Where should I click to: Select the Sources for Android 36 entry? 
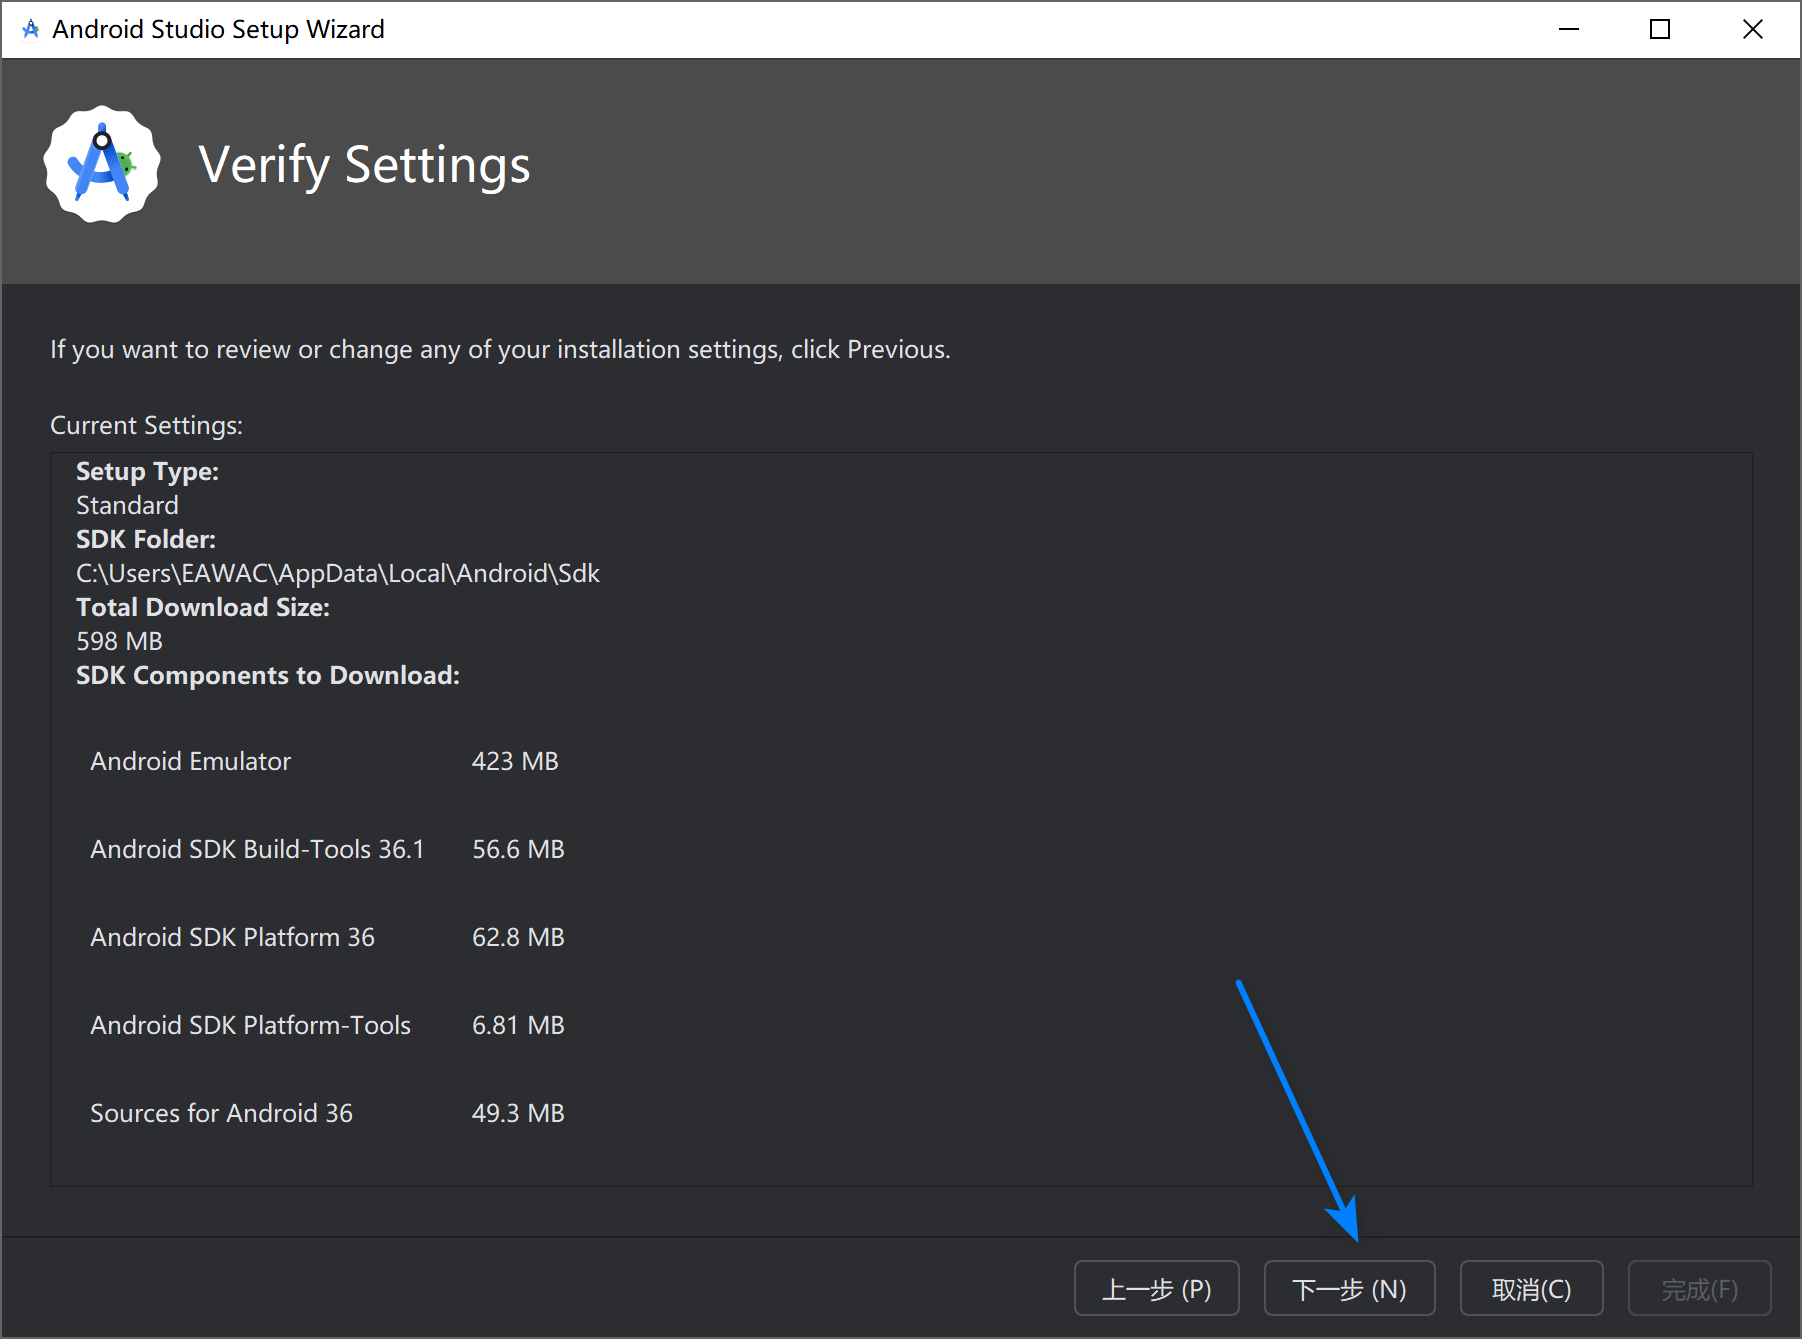click(x=221, y=1113)
